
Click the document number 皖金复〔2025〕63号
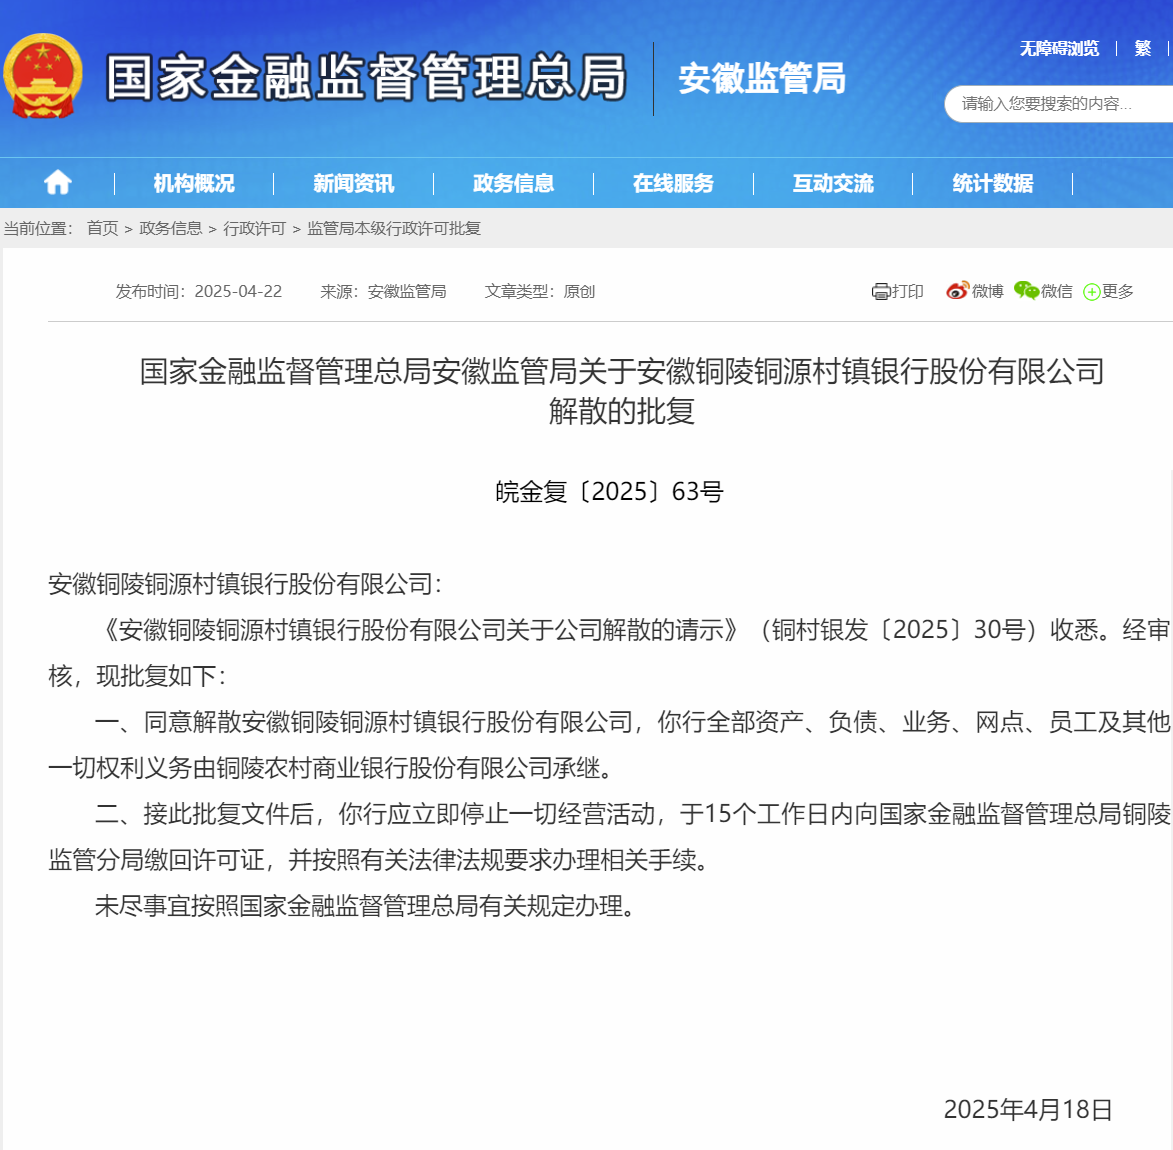click(610, 492)
